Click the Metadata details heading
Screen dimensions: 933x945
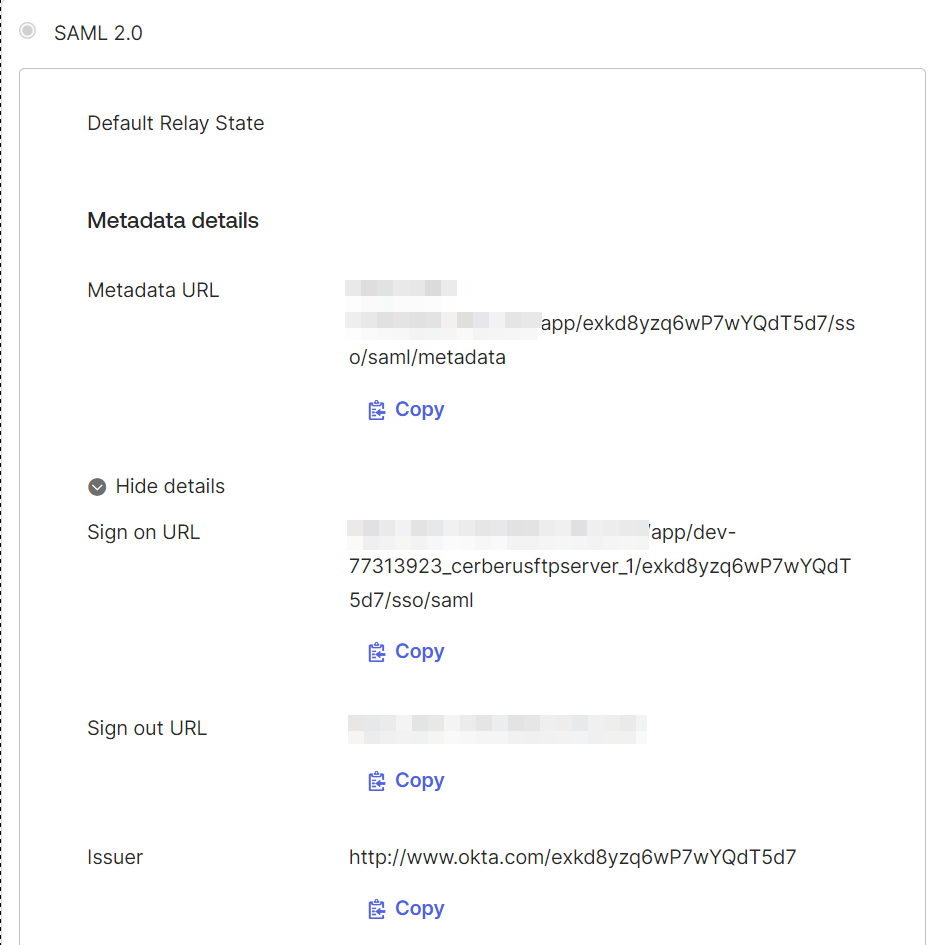[x=173, y=221]
